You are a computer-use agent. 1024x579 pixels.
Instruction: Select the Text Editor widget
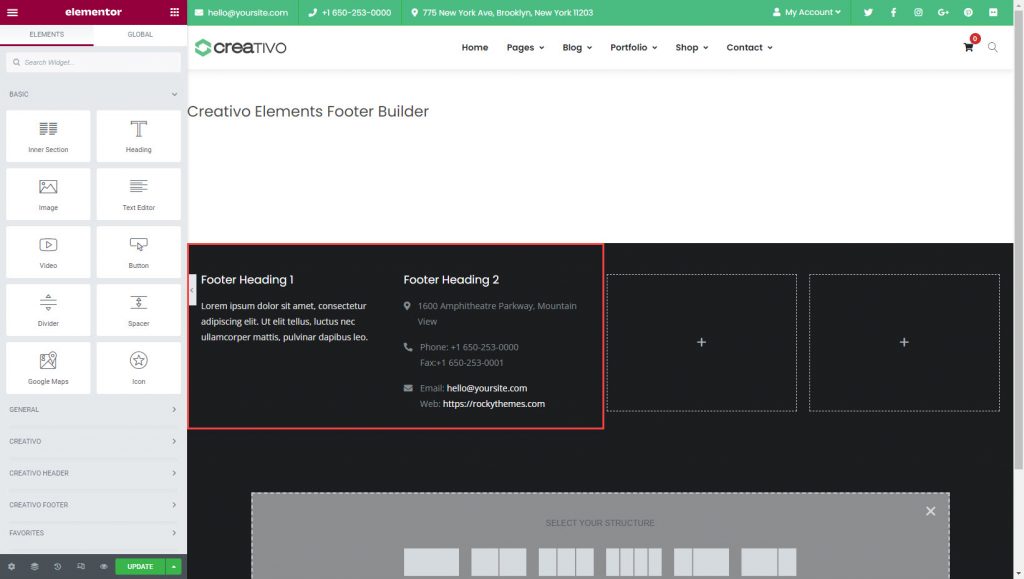[x=138, y=194]
